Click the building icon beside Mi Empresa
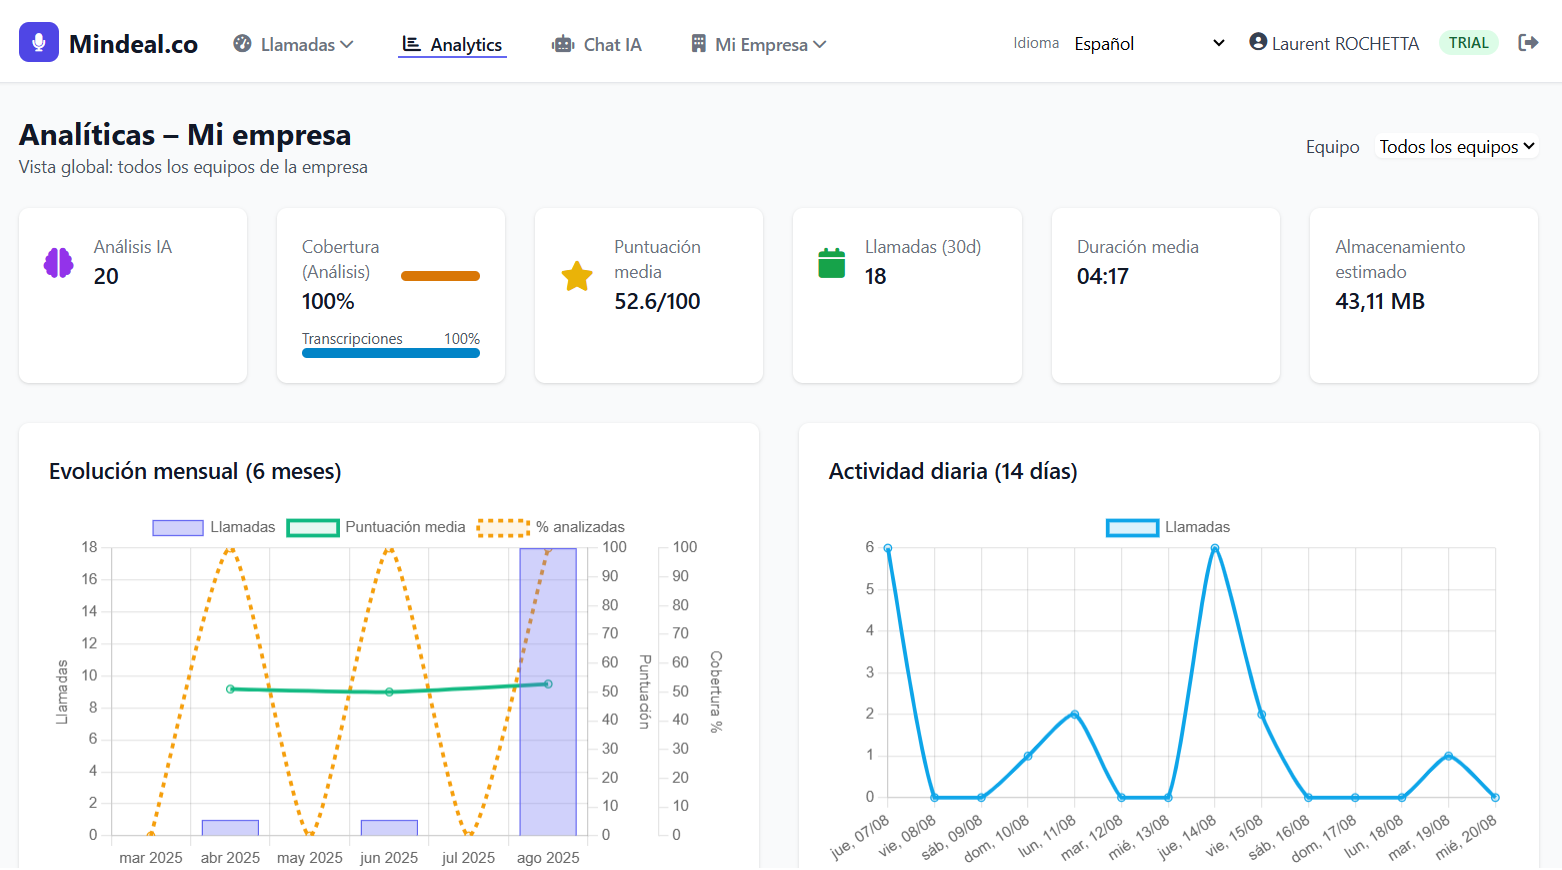 [x=698, y=43]
